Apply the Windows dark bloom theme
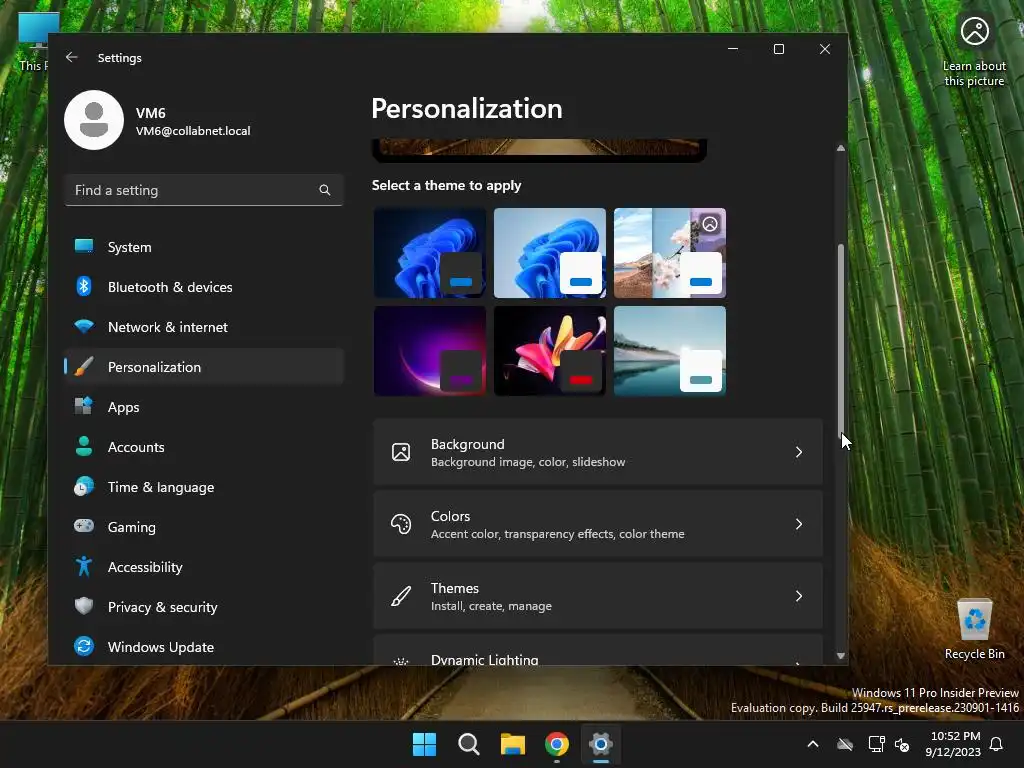Screen dimensions: 1024x768 click(430, 253)
